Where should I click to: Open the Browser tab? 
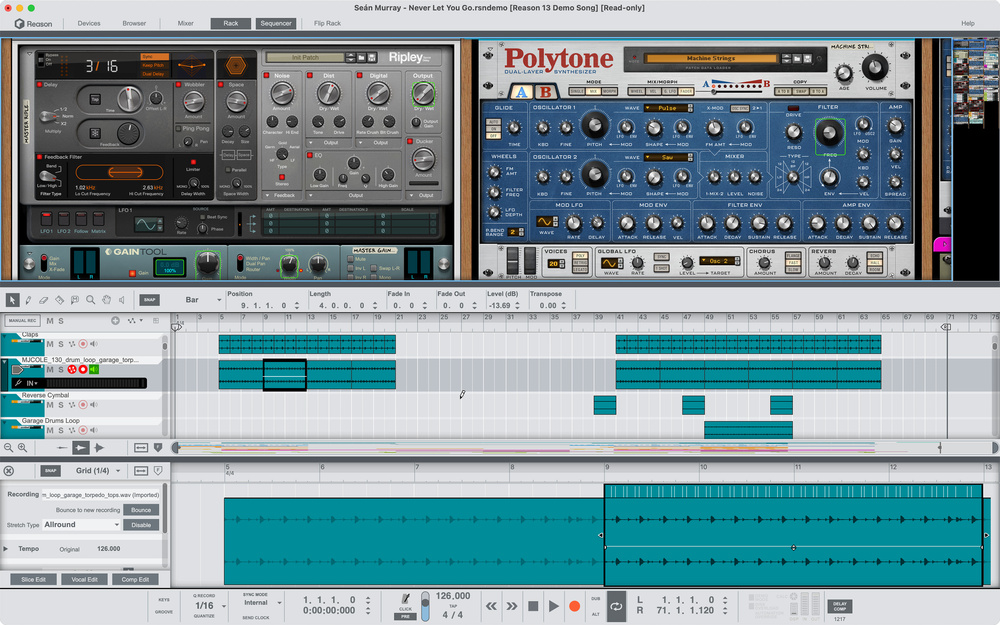134,23
